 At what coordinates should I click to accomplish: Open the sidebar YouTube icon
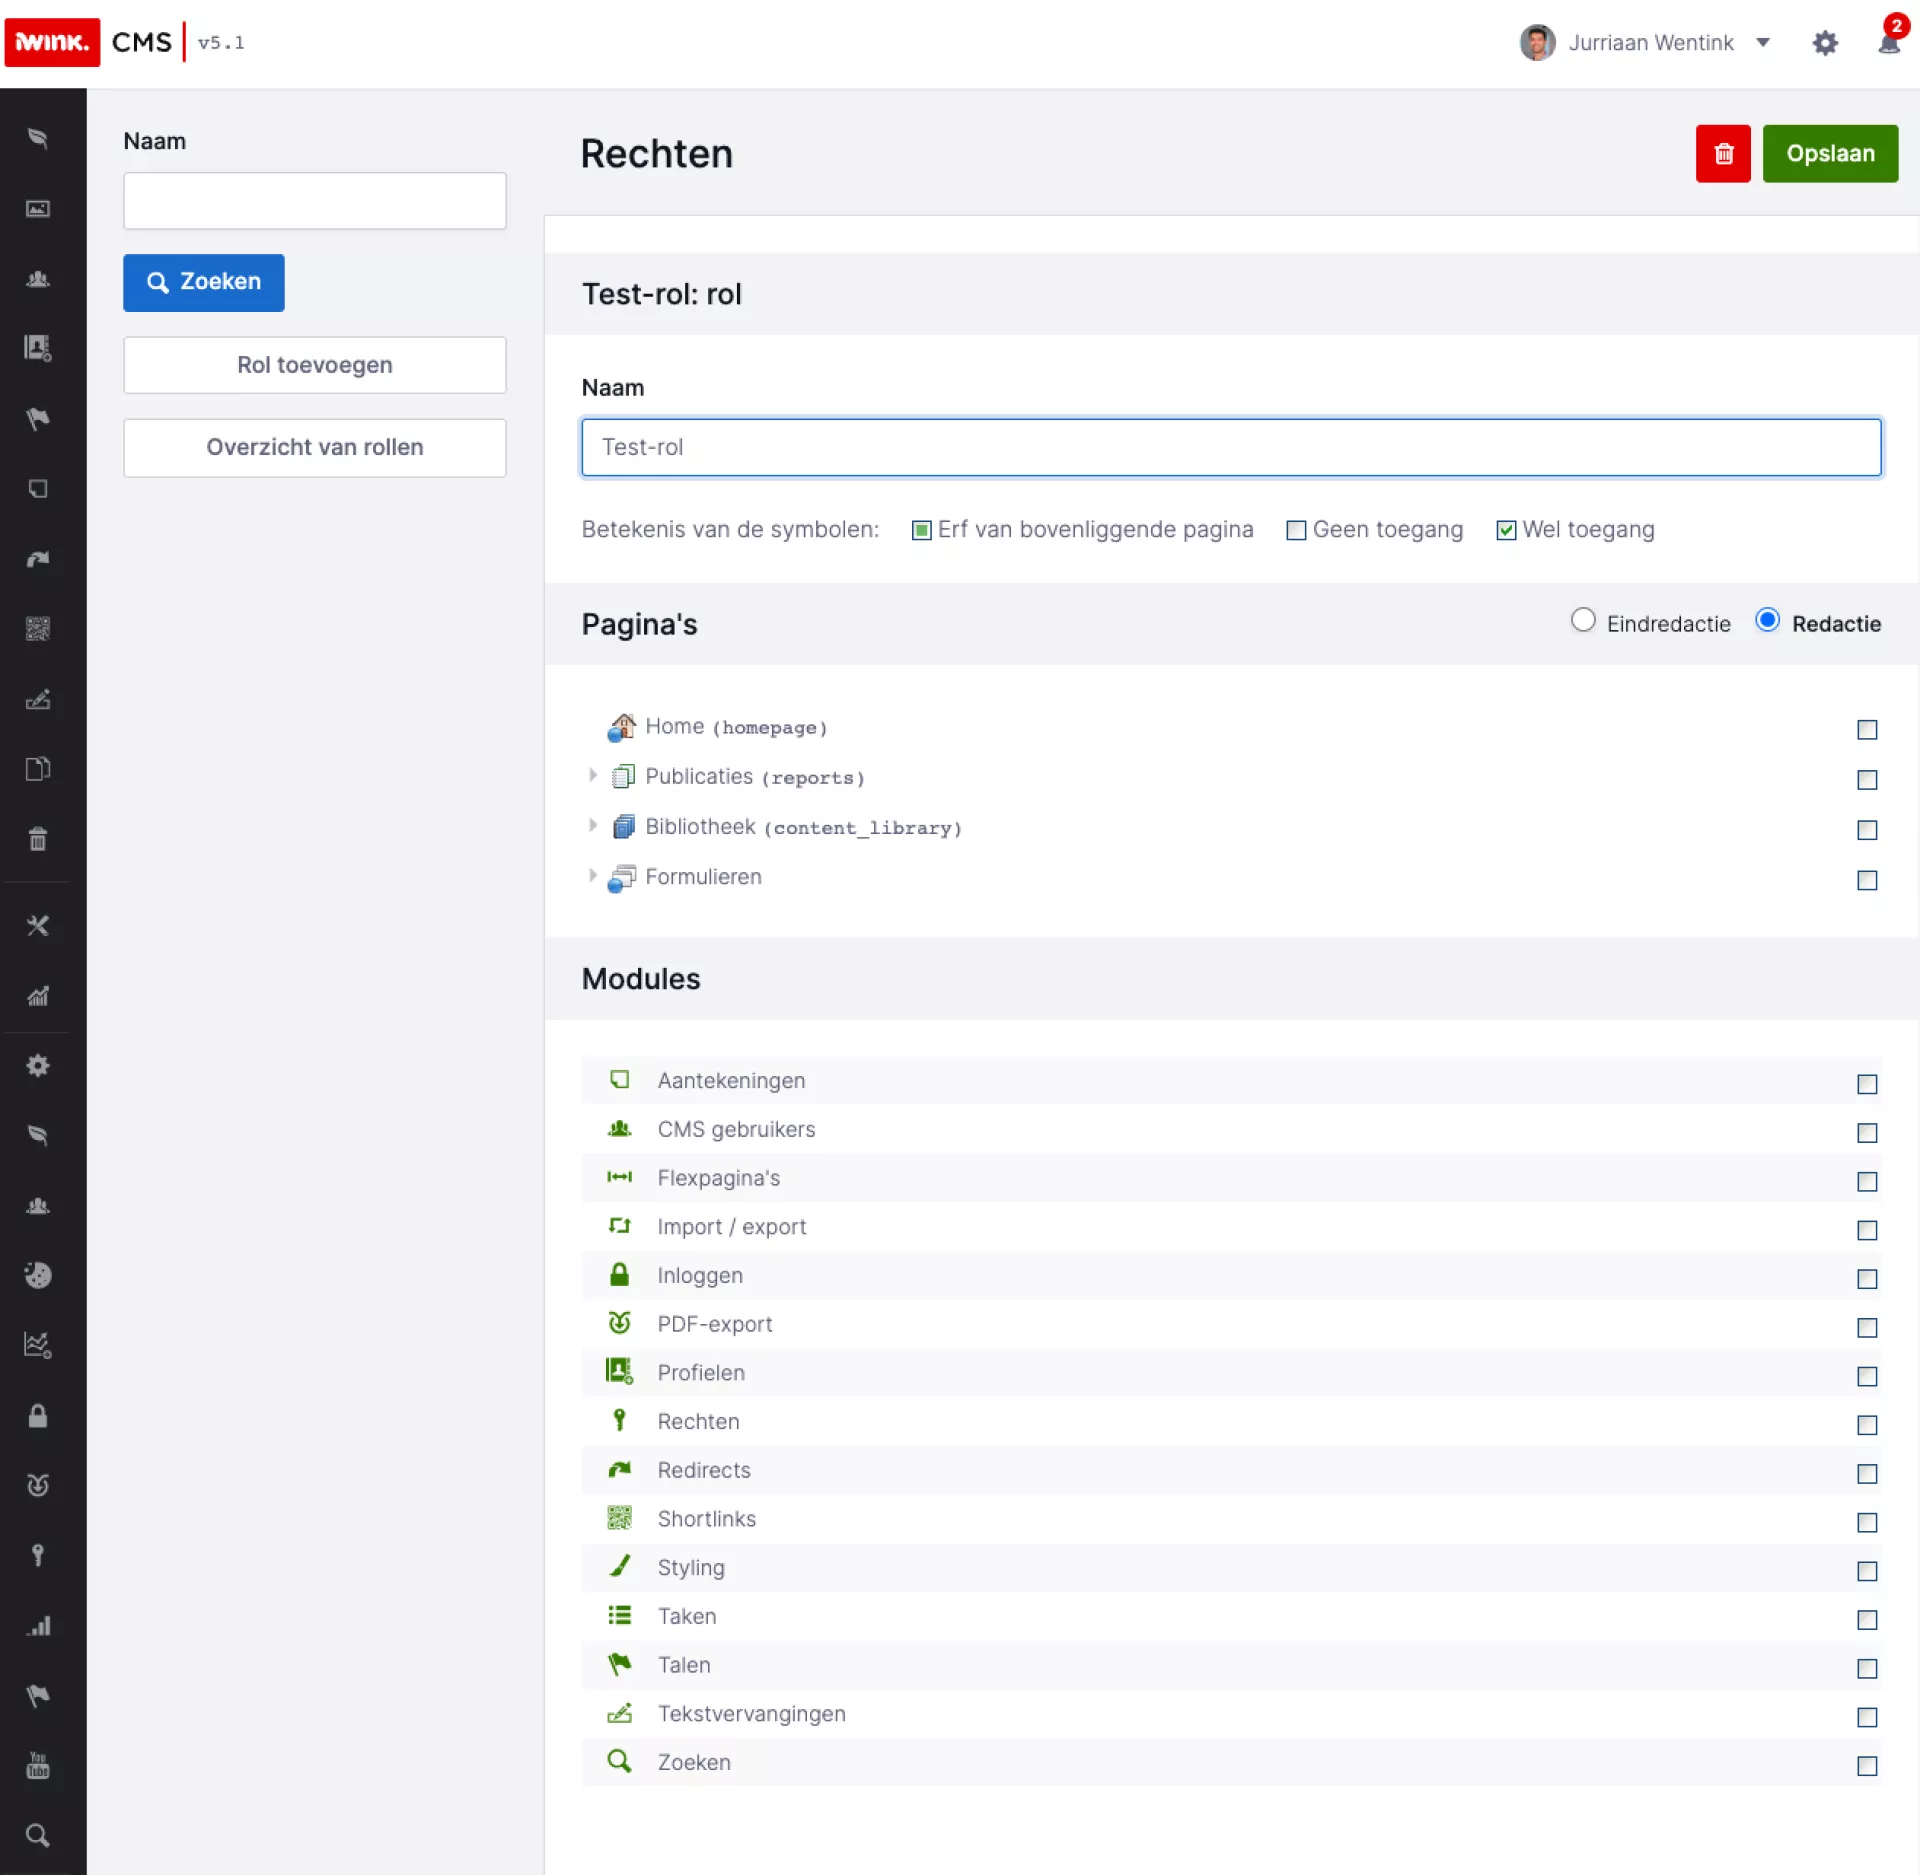tap(38, 1766)
